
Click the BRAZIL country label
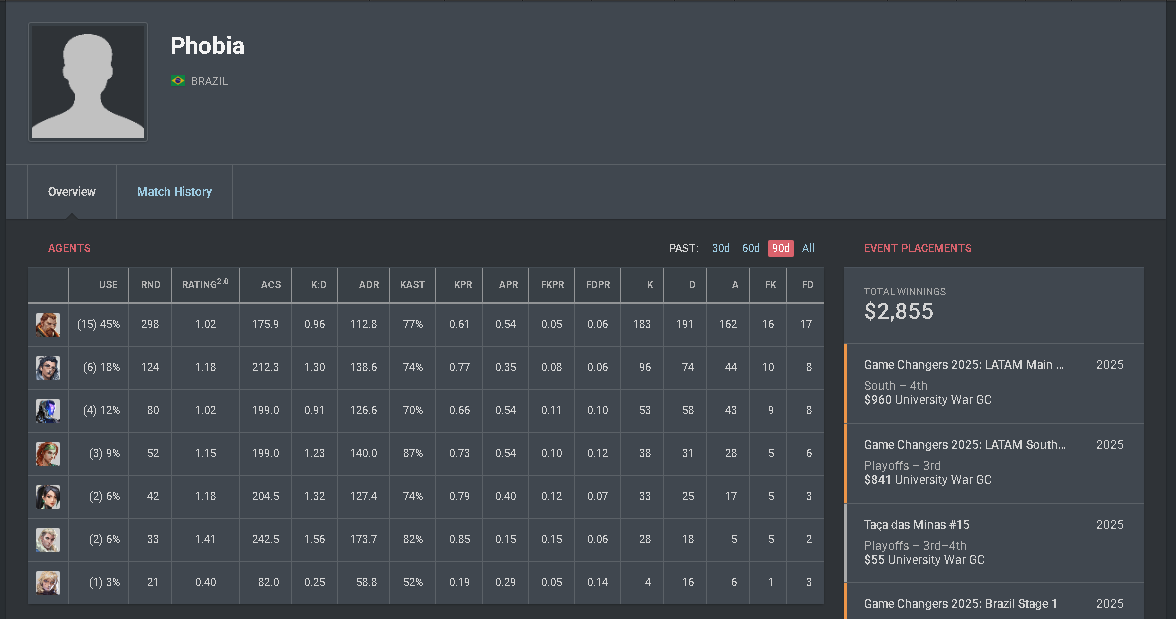[209, 81]
